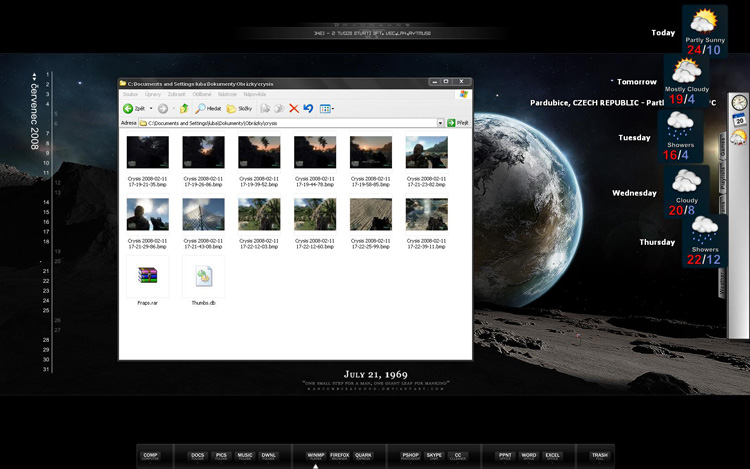Click the red Delete X toolbar icon
Viewport: 750px width, 469px height.
pos(293,108)
